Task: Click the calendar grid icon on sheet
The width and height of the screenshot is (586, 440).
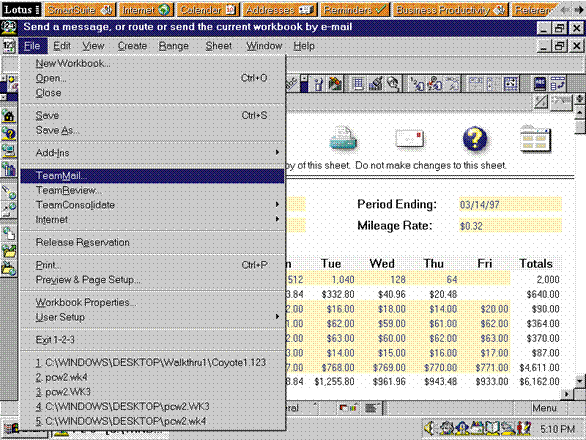Action: tap(536, 139)
